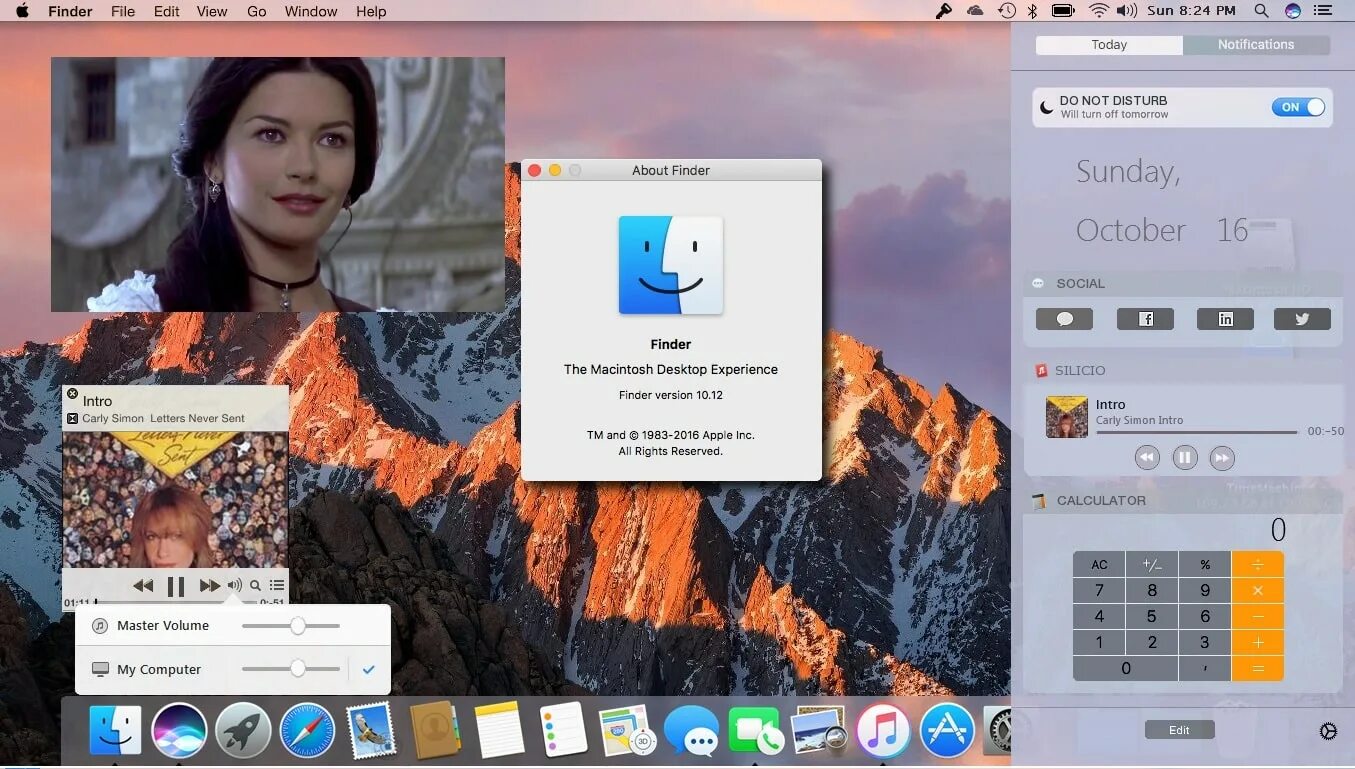The height and width of the screenshot is (769, 1355).
Task: Click Silicio widget track progress bar
Action: (x=1197, y=432)
